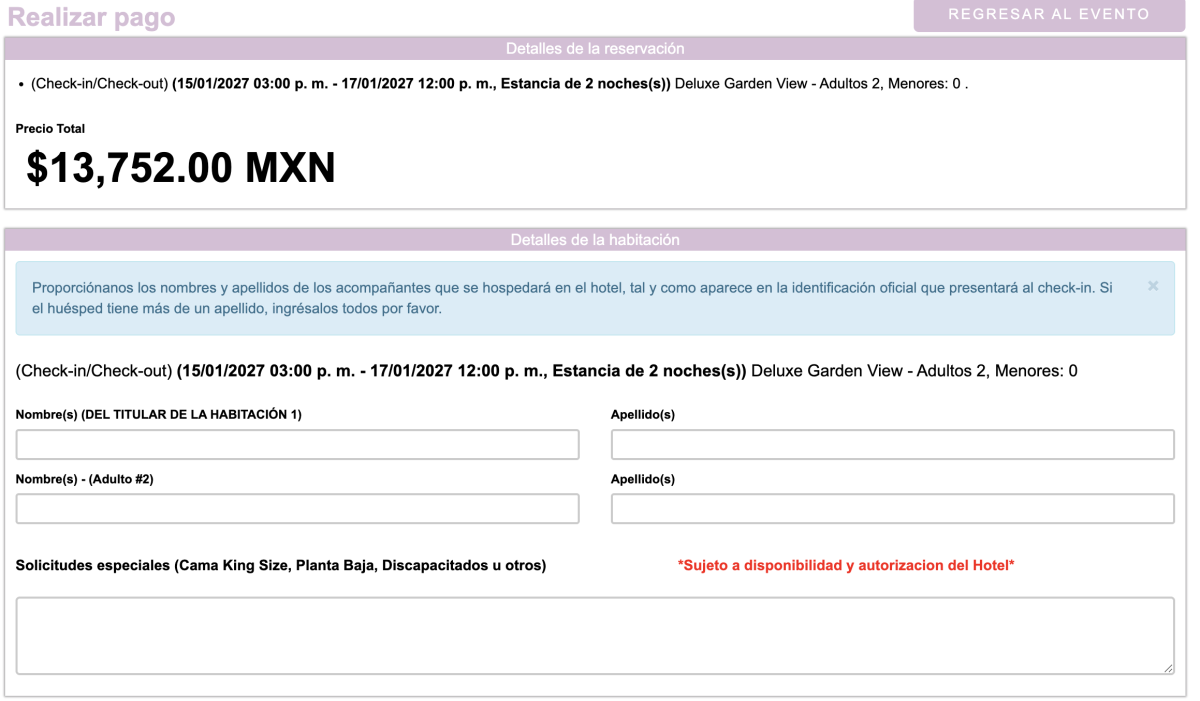Click the Detalles de la reservación header
Screen dimensions: 1200x701
[595, 48]
